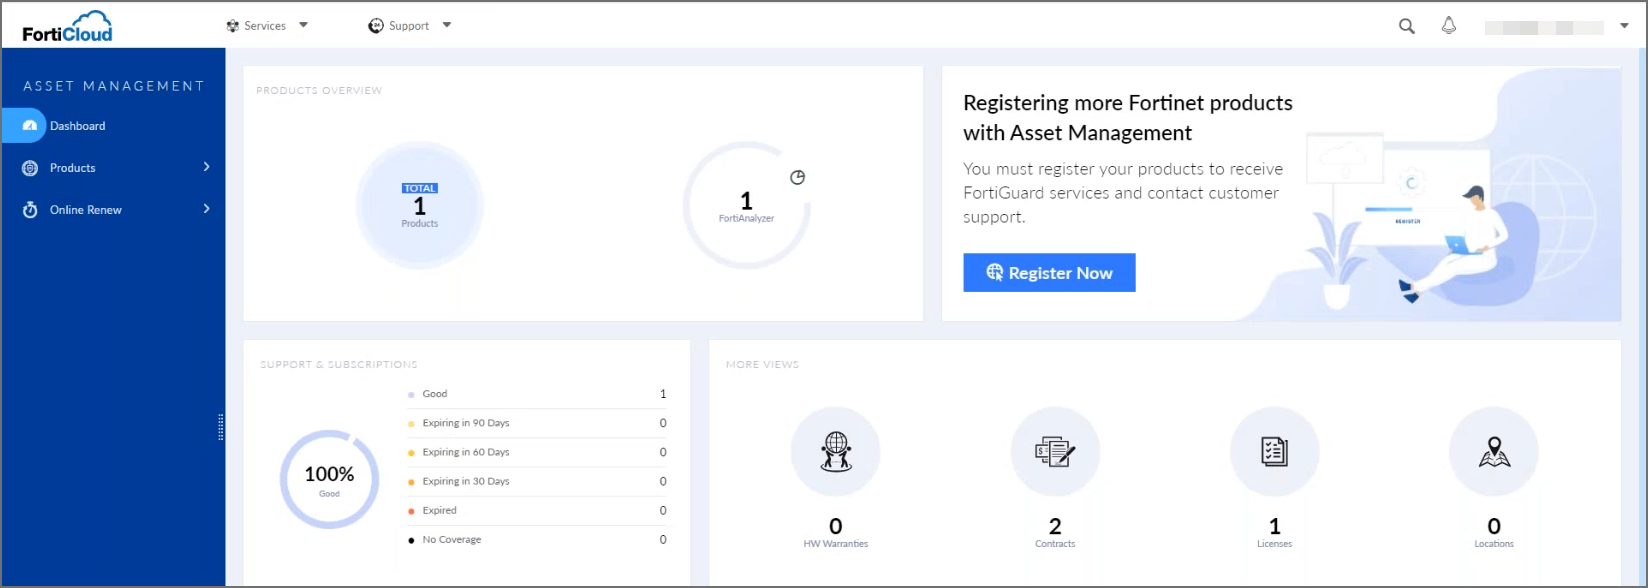The width and height of the screenshot is (1648, 588).
Task: Click the FortiCloud logo
Action: click(68, 27)
